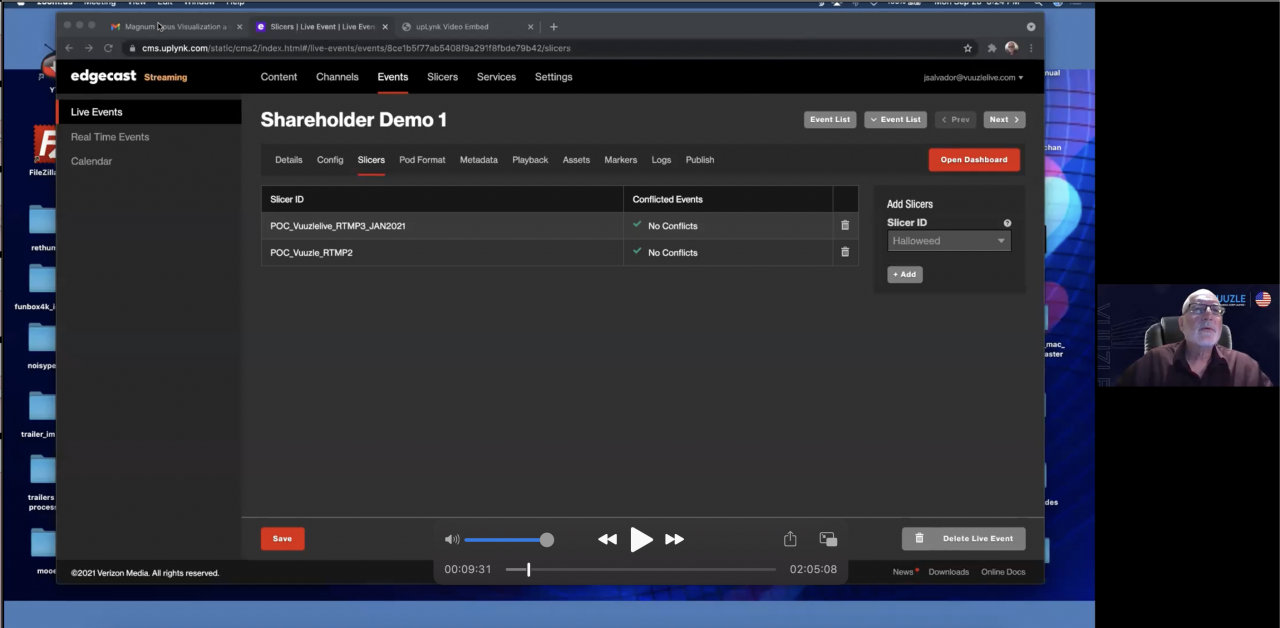Select Real Time Events in the sidebar
1280x628 pixels.
click(110, 137)
